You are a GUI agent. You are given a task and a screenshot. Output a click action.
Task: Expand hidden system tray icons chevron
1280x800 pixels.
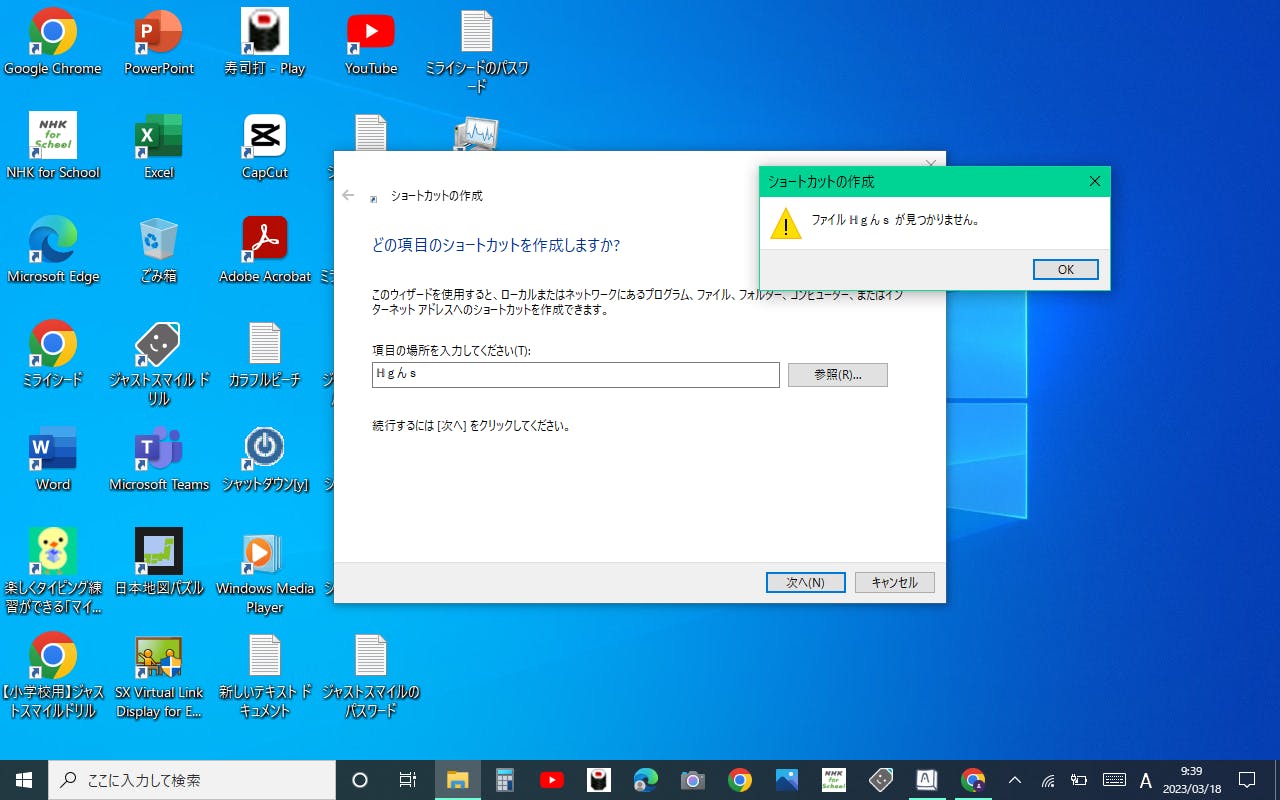pos(1015,780)
